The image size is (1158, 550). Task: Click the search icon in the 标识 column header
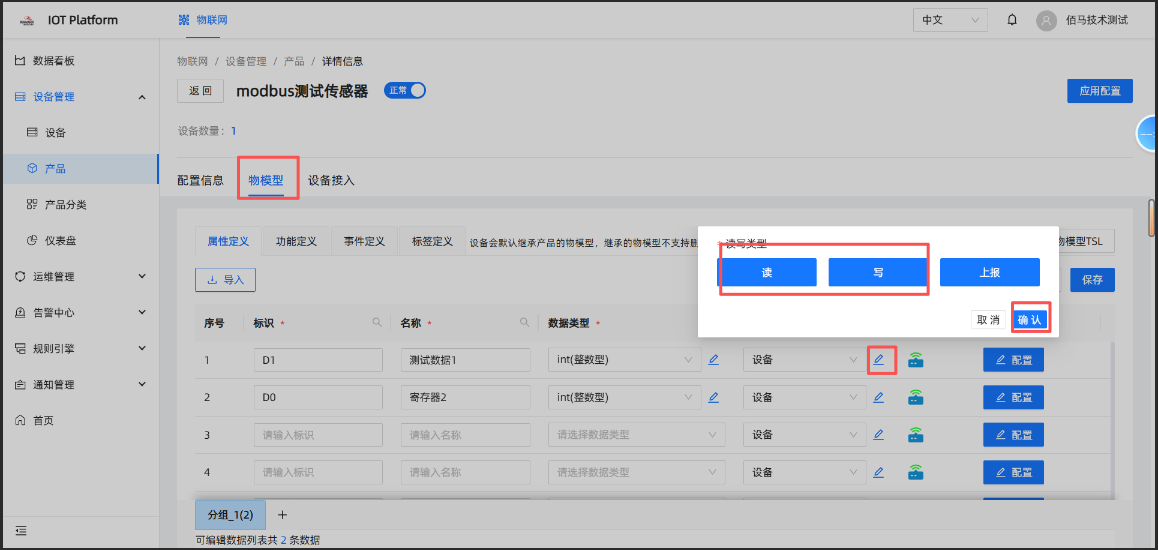pos(377,323)
